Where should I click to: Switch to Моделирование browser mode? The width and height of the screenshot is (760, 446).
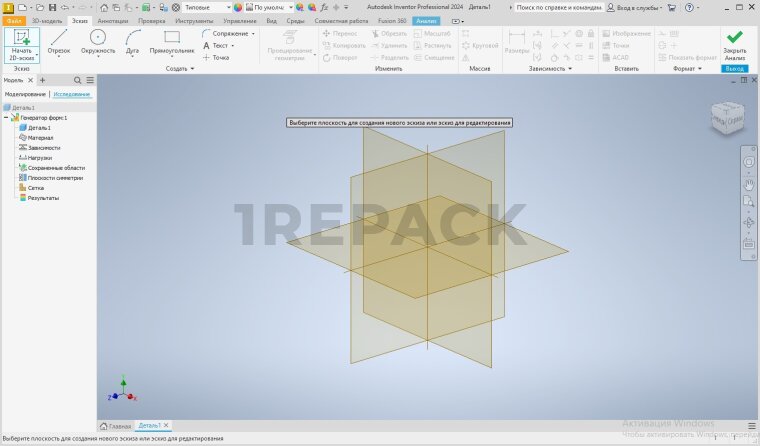click(x=24, y=94)
